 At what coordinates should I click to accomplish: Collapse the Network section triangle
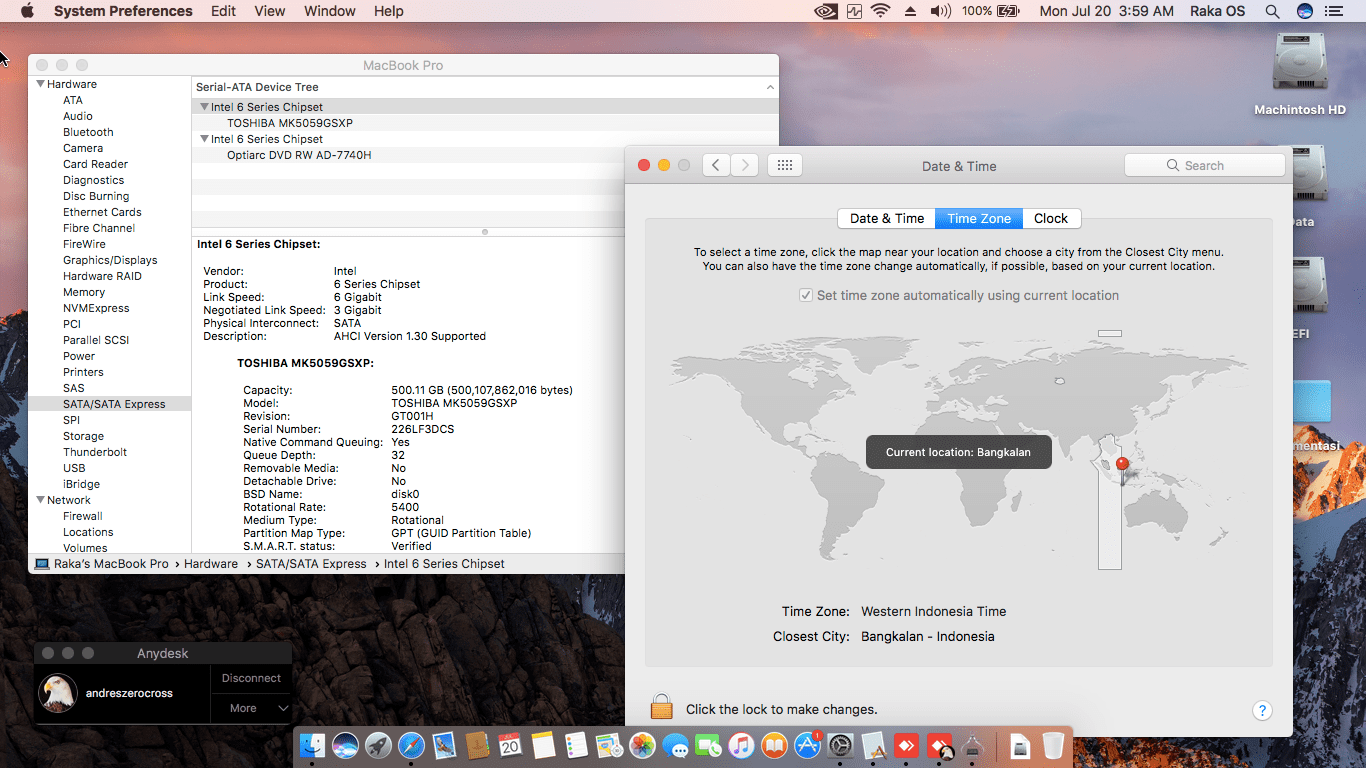40,500
